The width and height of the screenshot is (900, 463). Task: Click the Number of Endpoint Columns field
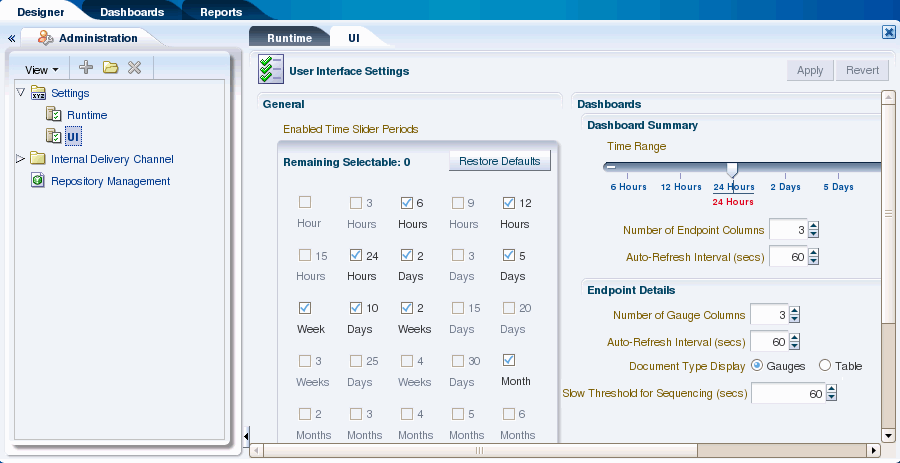click(x=788, y=230)
